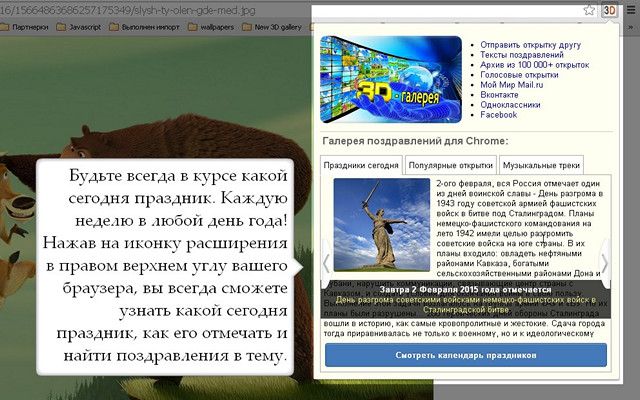The width and height of the screenshot is (640, 400).
Task: Switch to the Музыкальные треки tab
Action: point(541,165)
